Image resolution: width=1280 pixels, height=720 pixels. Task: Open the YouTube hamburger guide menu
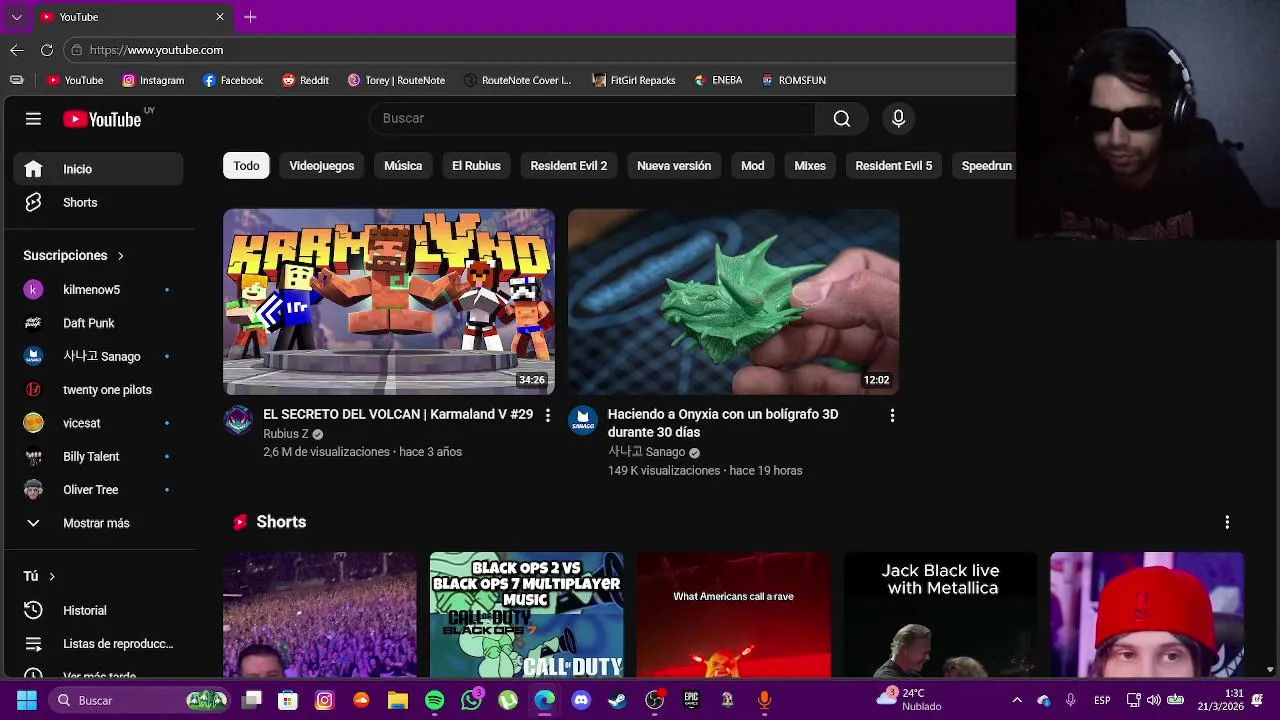tap(33, 119)
